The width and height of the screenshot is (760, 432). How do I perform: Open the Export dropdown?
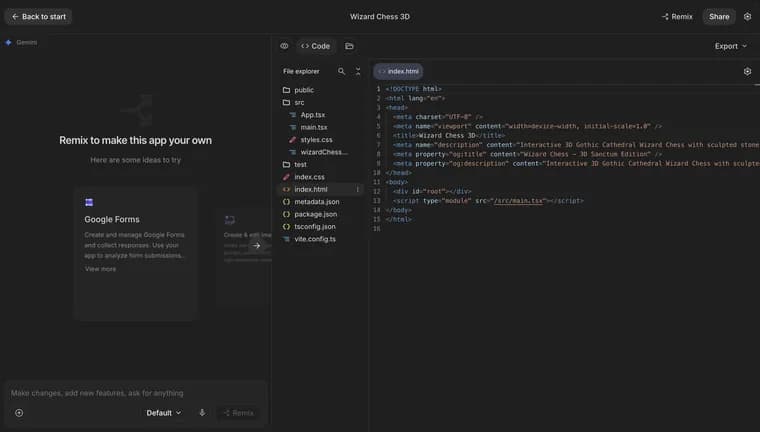click(x=730, y=46)
